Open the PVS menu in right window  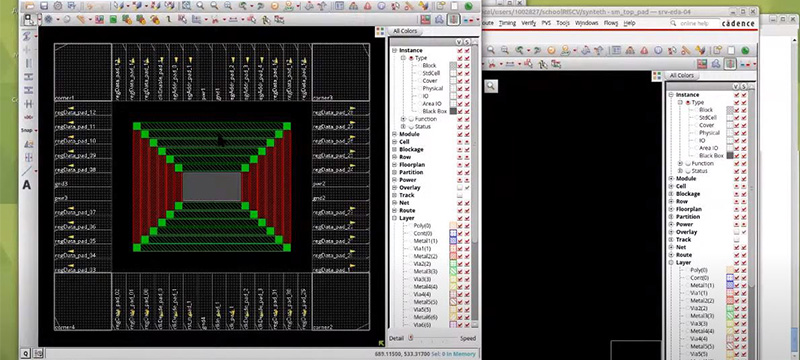pos(546,23)
